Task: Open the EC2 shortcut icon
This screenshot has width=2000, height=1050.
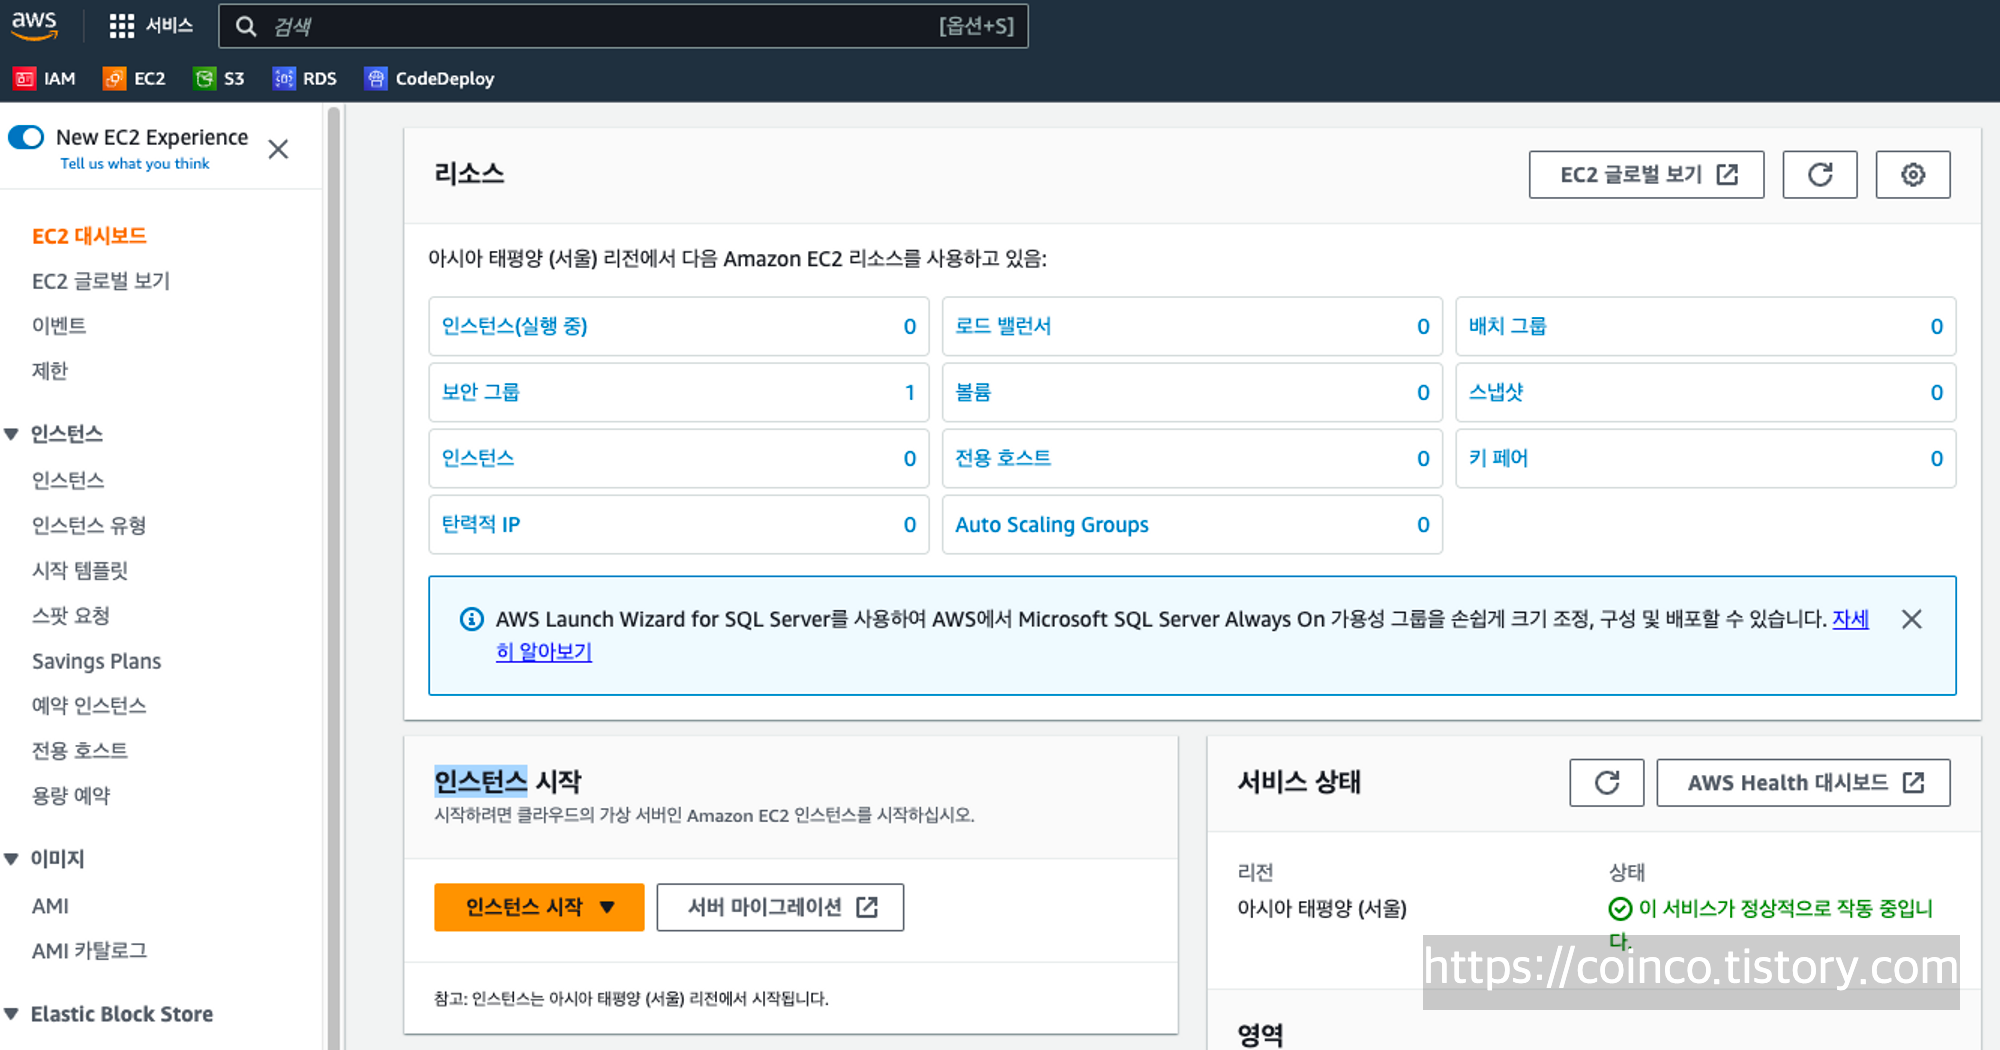Action: click(115, 78)
